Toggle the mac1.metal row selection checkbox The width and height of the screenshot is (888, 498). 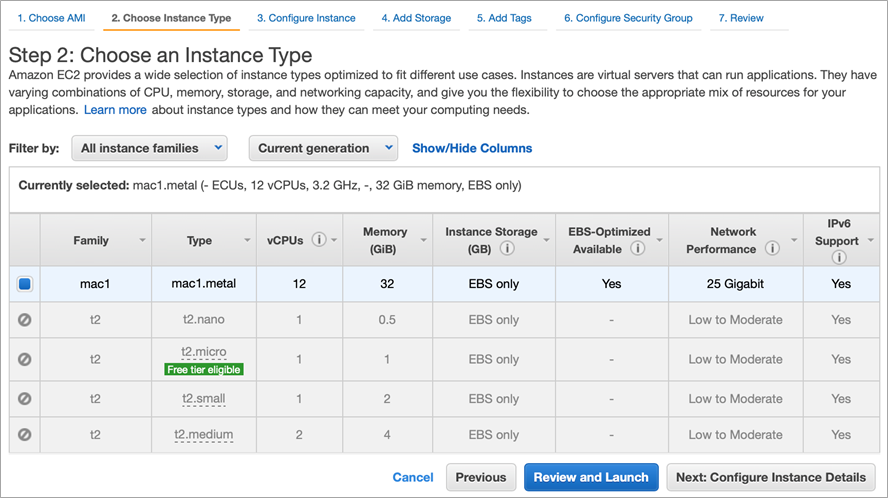[x=25, y=284]
